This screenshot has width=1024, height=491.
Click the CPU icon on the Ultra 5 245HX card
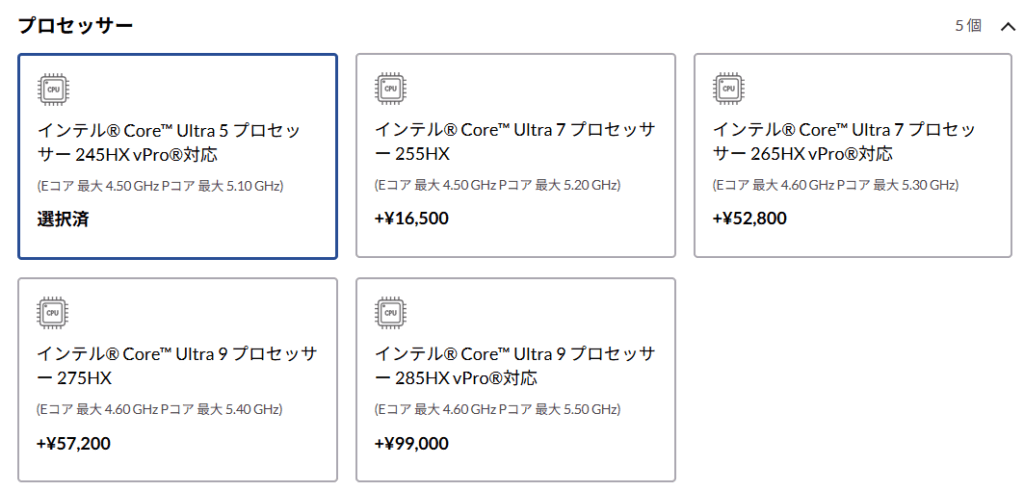[x=53, y=89]
